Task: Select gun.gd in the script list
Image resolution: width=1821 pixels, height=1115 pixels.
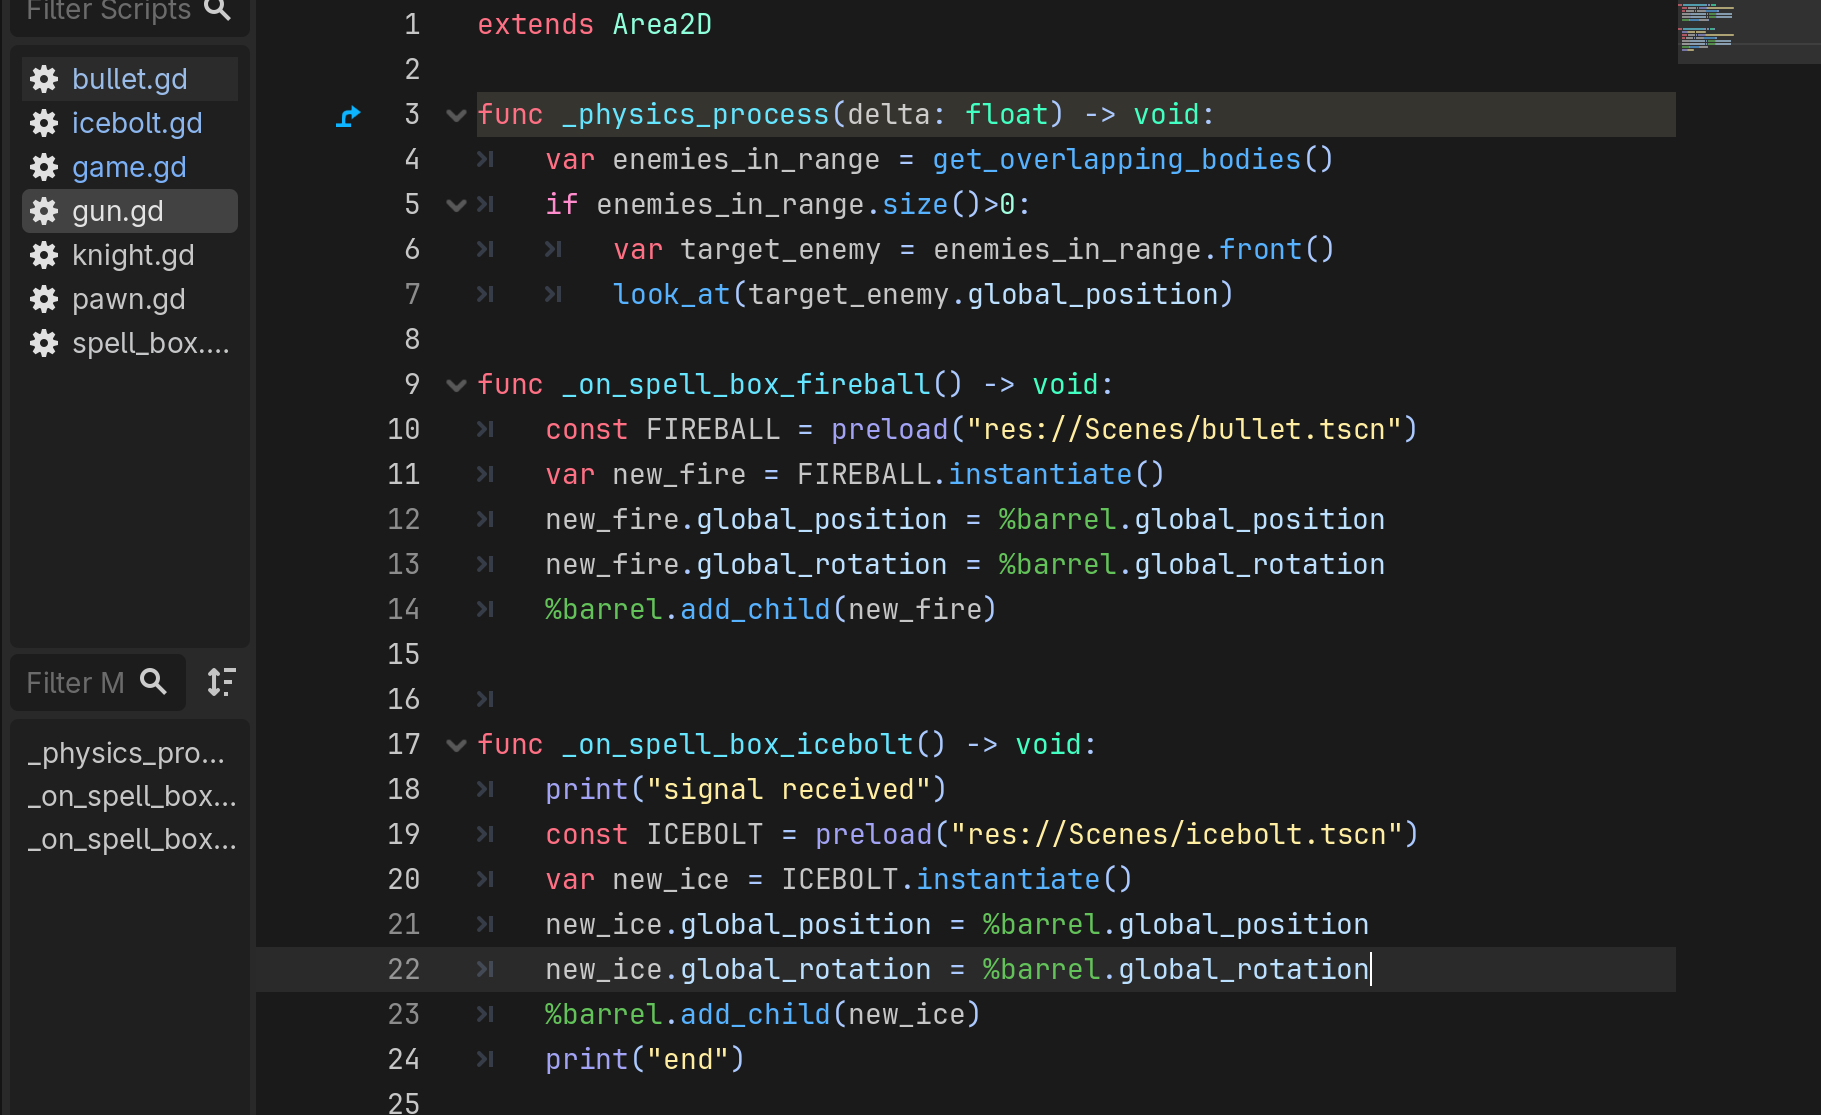Action: 118,211
